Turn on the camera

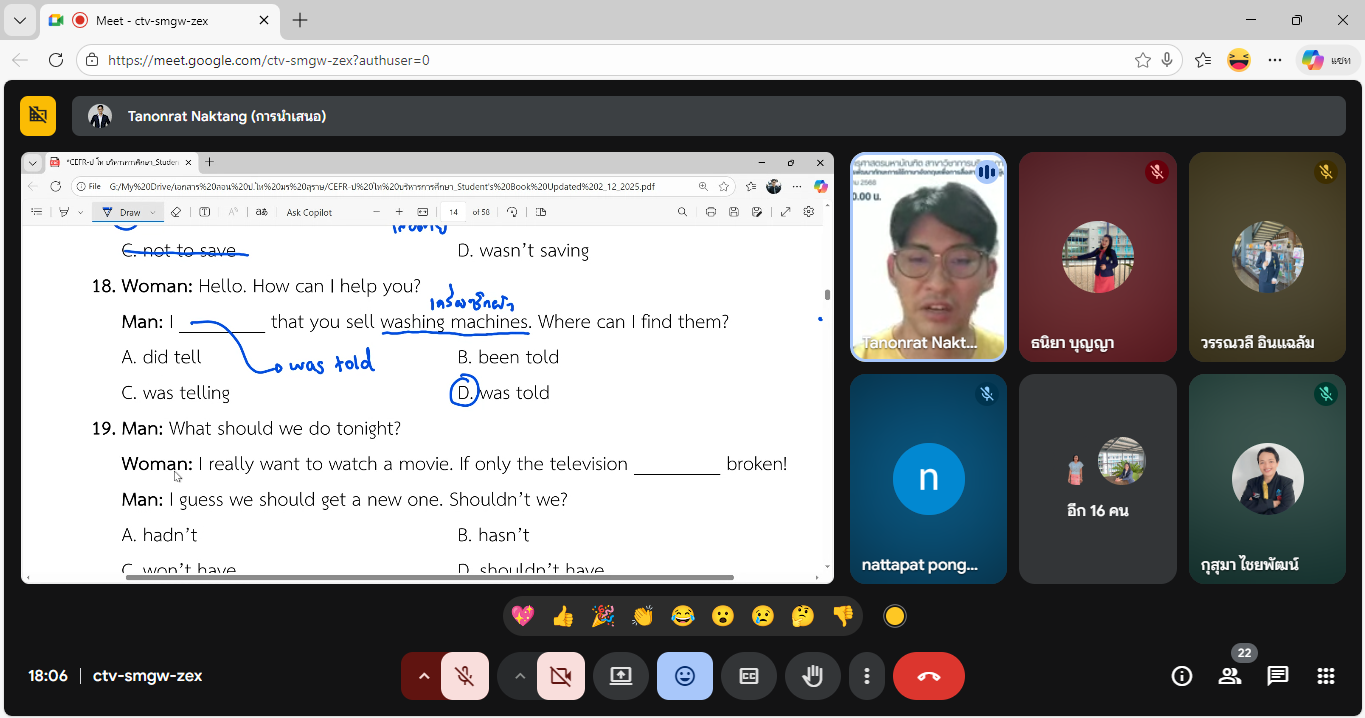[x=560, y=676]
